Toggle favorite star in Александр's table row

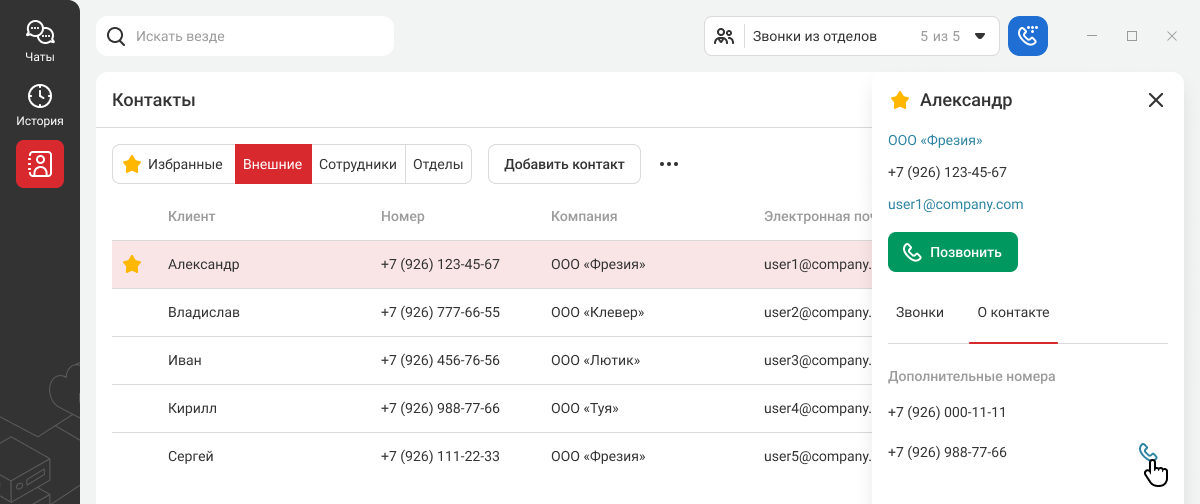(x=132, y=265)
